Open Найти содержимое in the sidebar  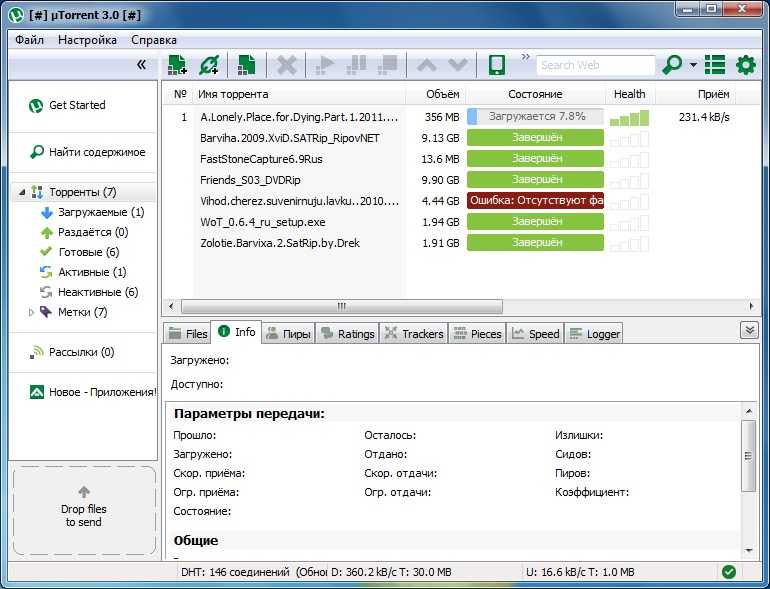[87, 152]
